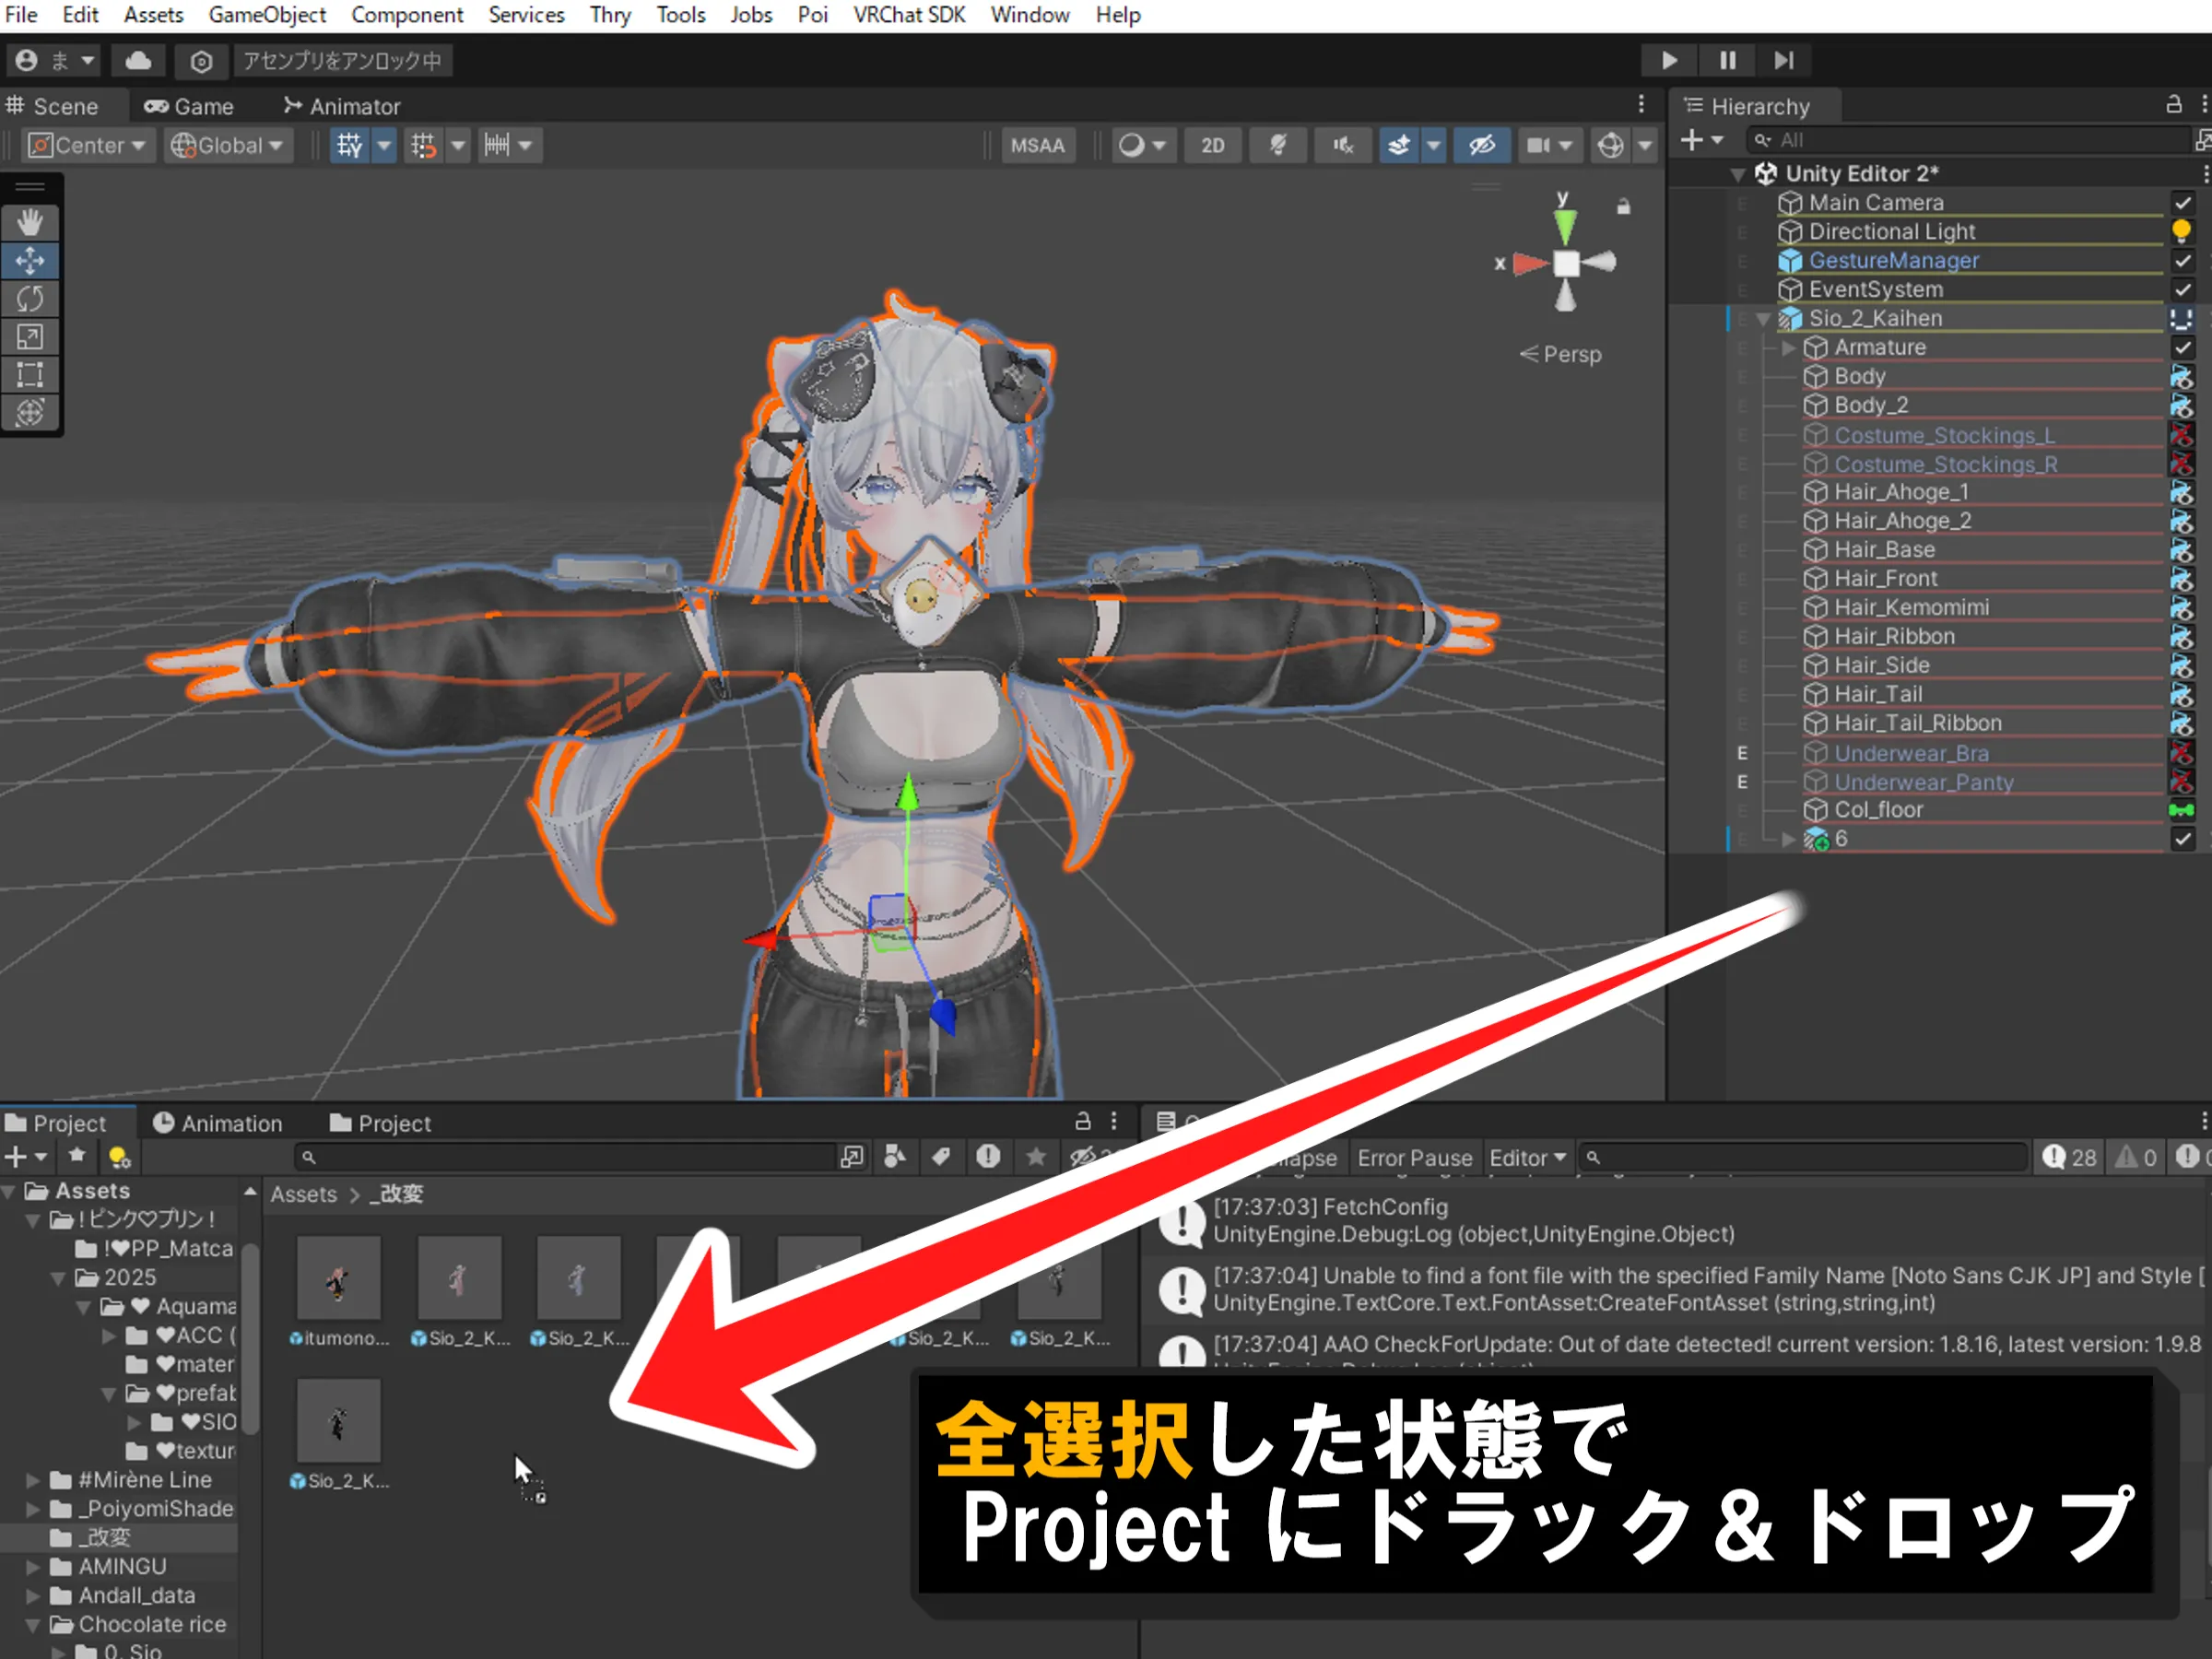Click search by label icon in Project
The image size is (2212, 1659).
click(941, 1157)
